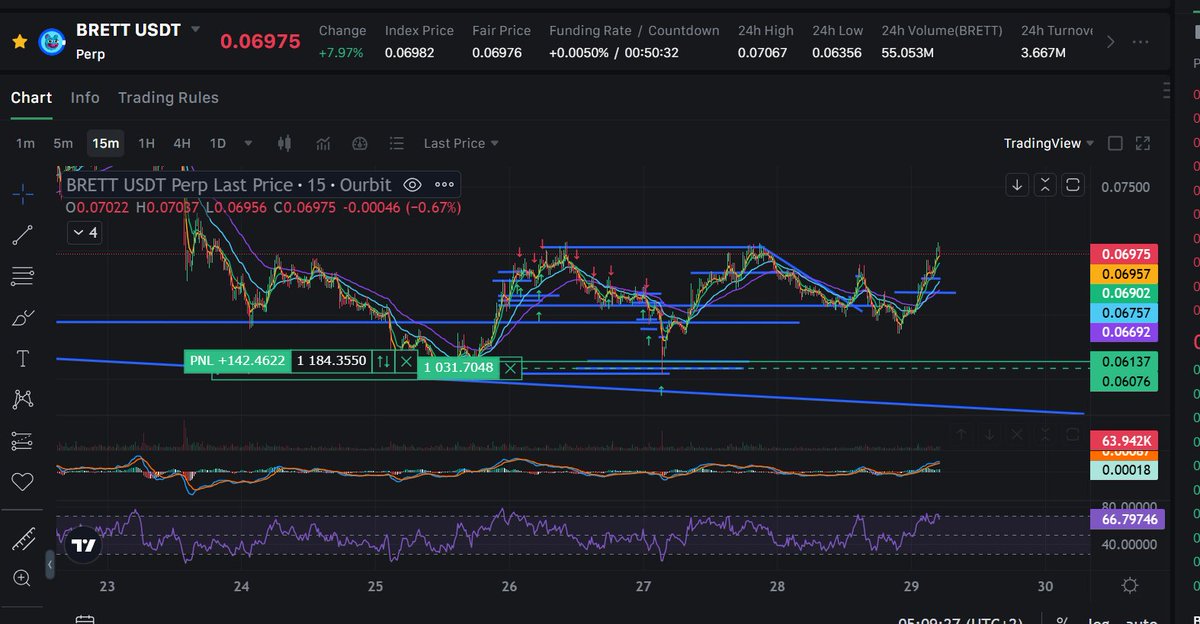Select the 5m timeframe
The width and height of the screenshot is (1200, 624).
[x=63, y=143]
